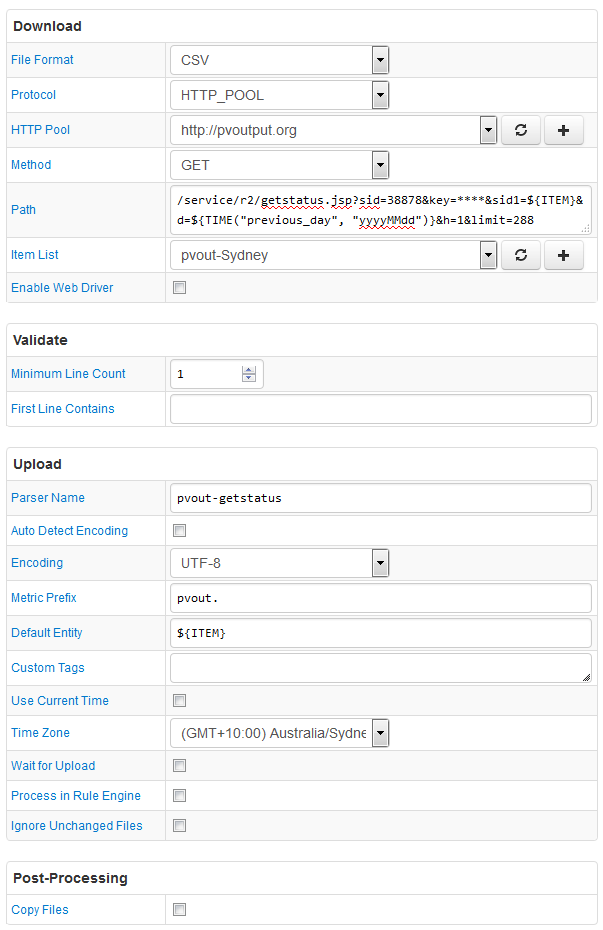Click the Upload section heading

tap(37, 464)
